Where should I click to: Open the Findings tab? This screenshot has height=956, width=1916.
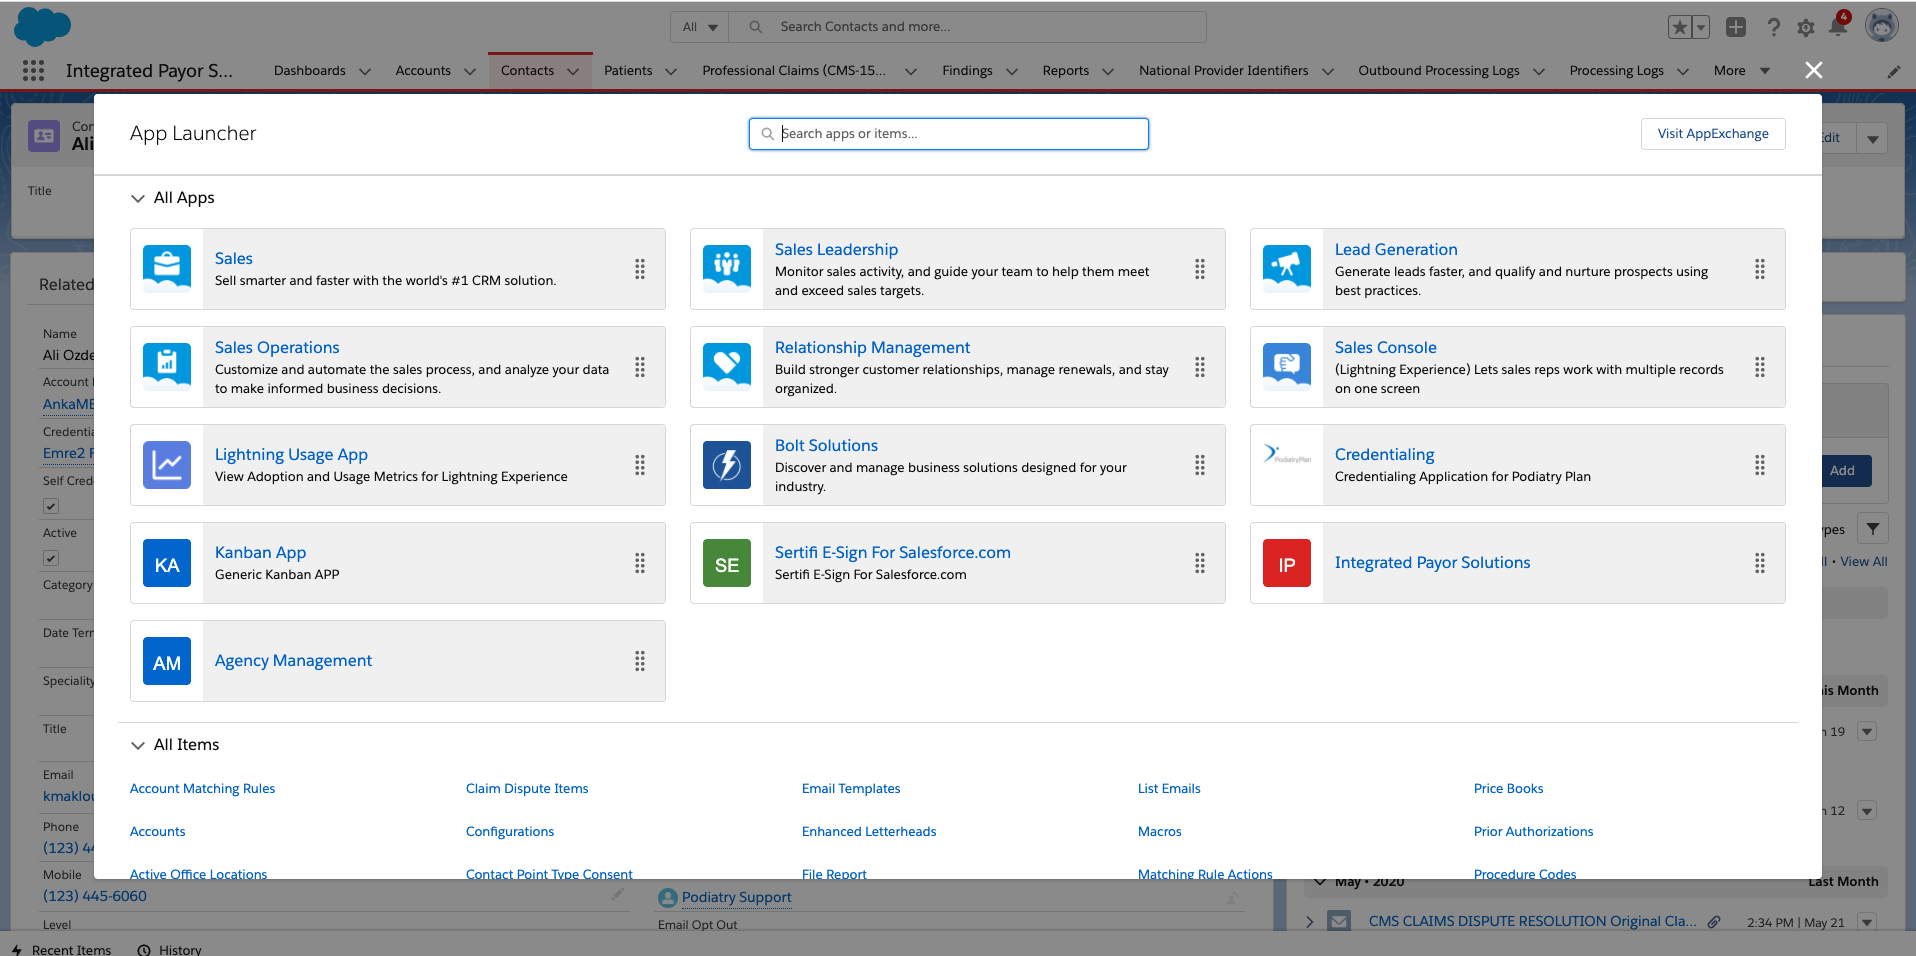click(967, 70)
